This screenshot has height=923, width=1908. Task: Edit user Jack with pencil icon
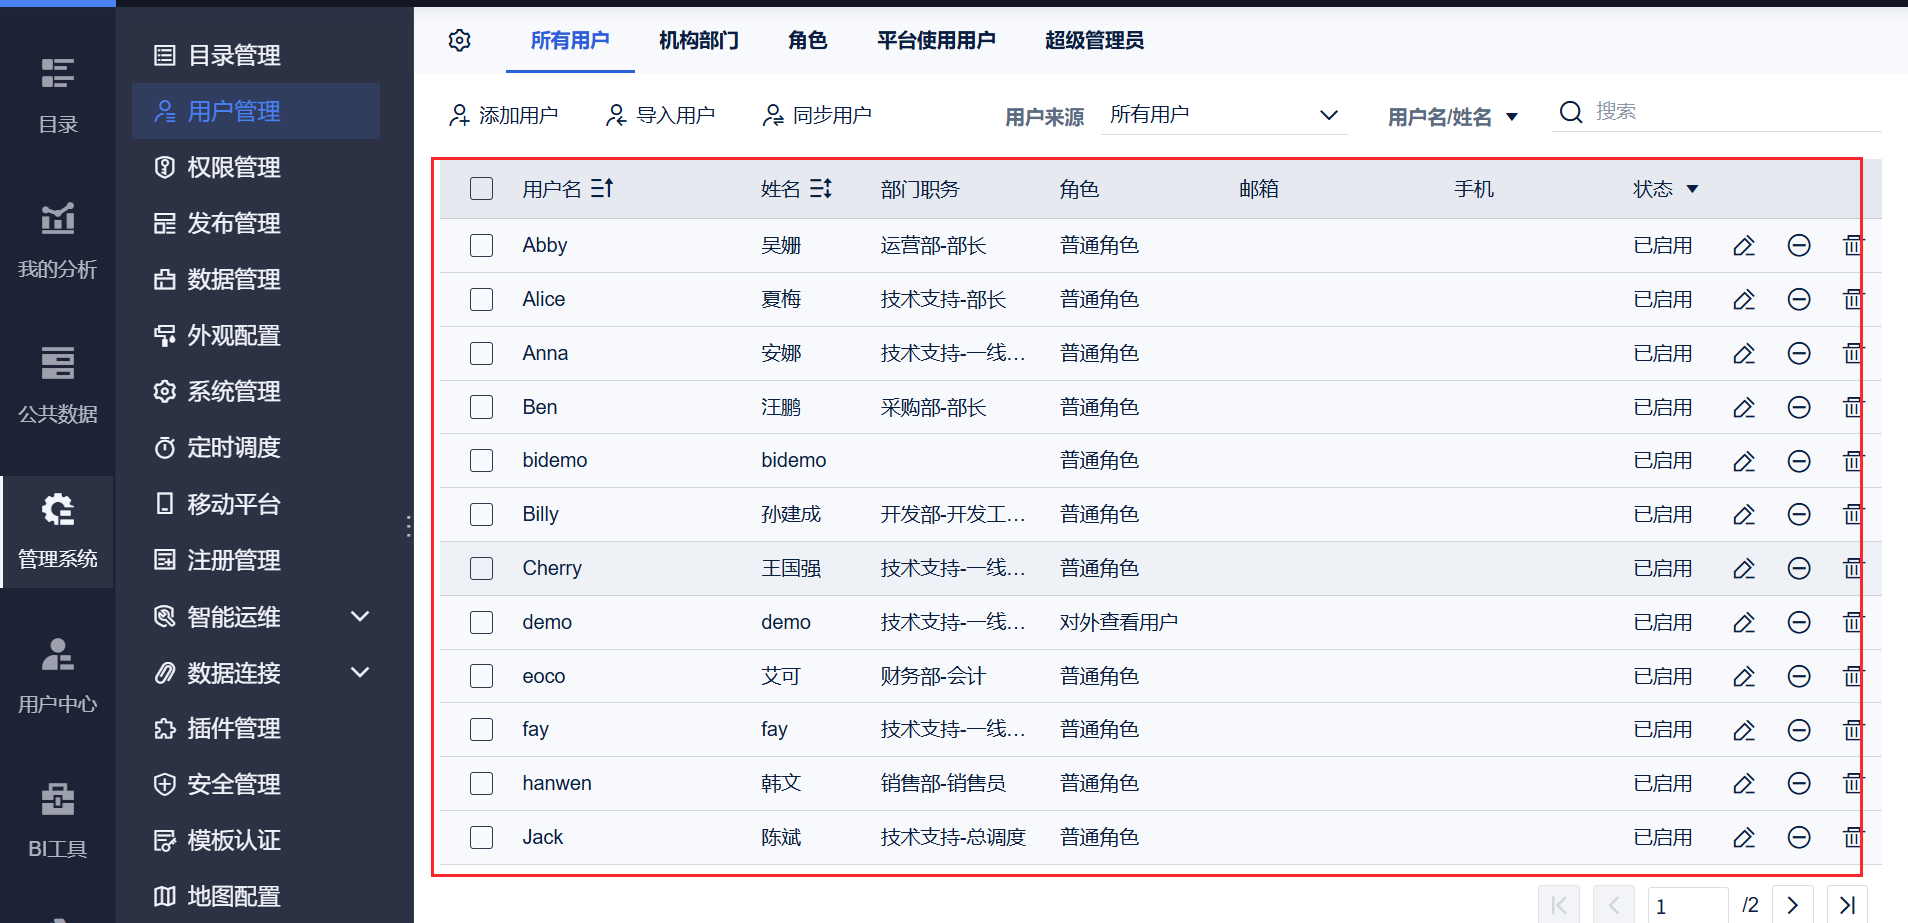(1744, 837)
